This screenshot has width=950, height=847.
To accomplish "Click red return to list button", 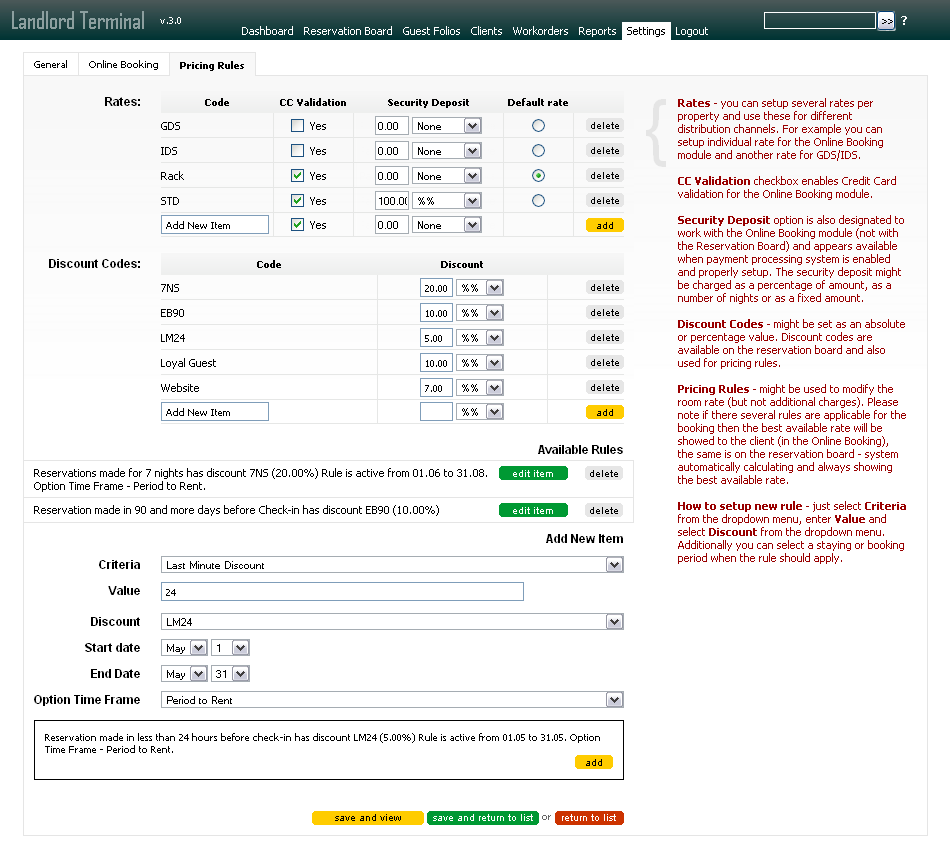I will pyautogui.click(x=589, y=818).
